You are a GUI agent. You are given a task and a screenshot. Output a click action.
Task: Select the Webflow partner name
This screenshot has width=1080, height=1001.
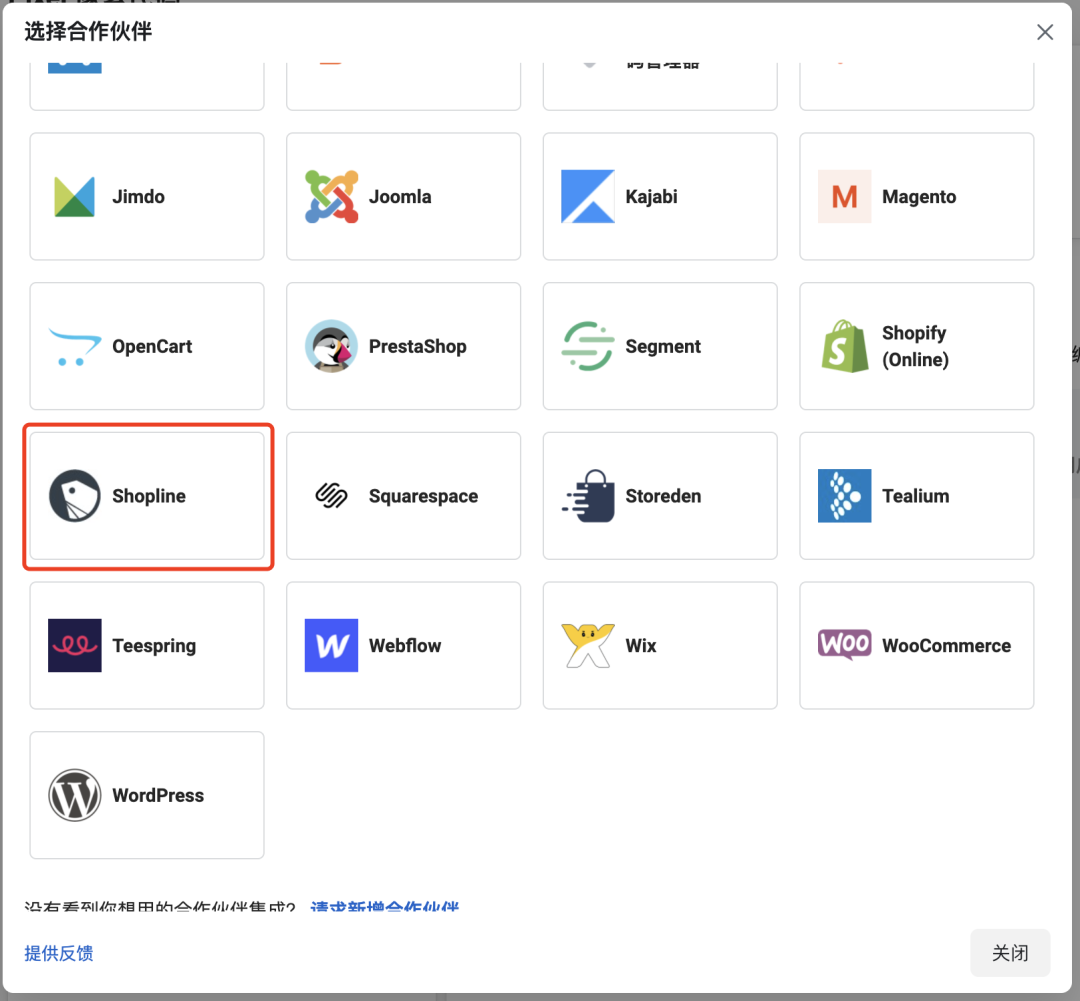tap(405, 646)
